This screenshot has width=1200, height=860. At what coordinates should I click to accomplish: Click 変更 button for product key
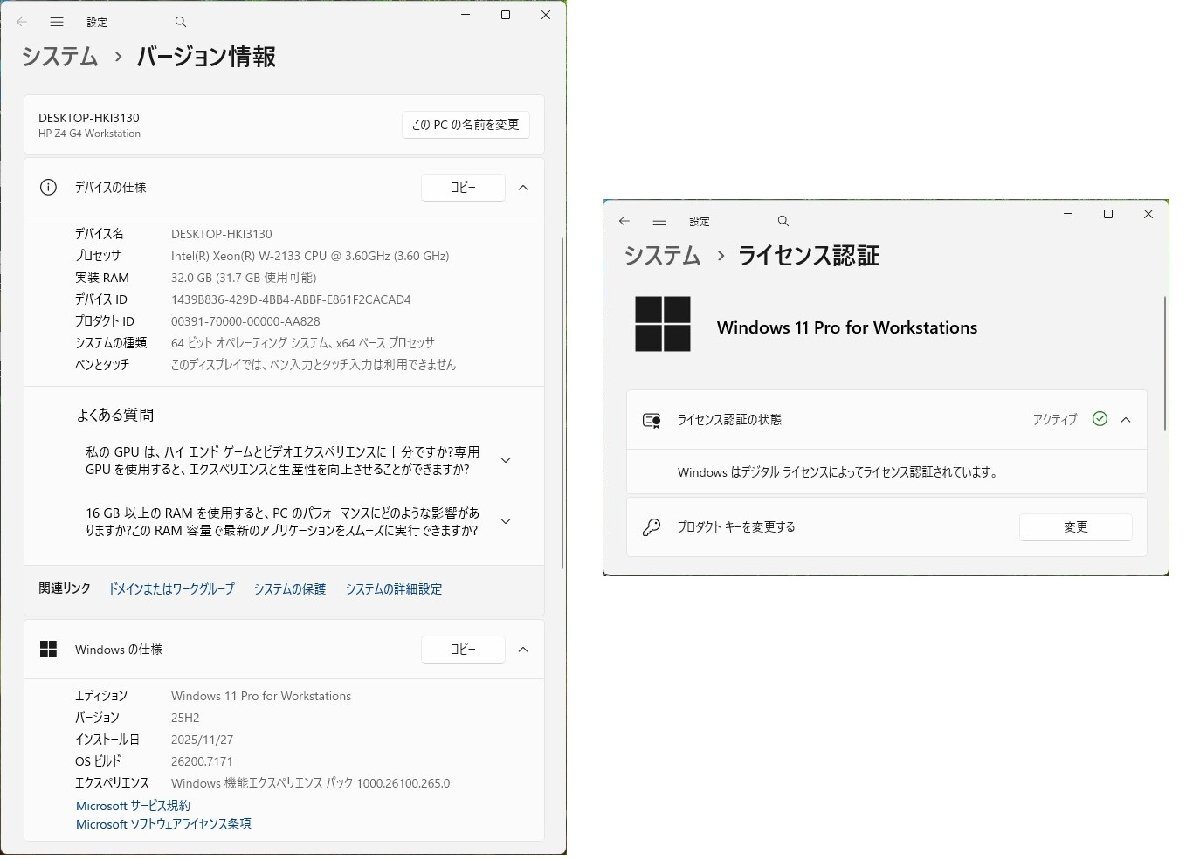(1076, 527)
